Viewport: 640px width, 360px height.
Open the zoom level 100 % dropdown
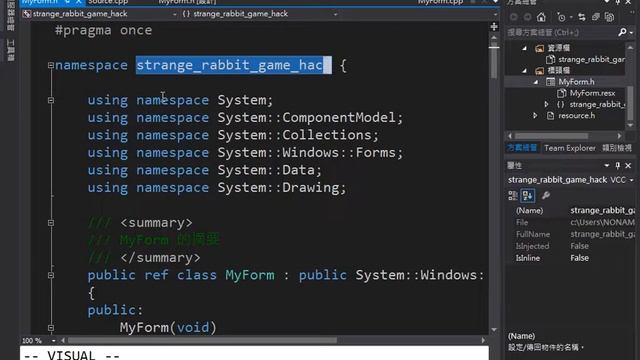[53, 340]
